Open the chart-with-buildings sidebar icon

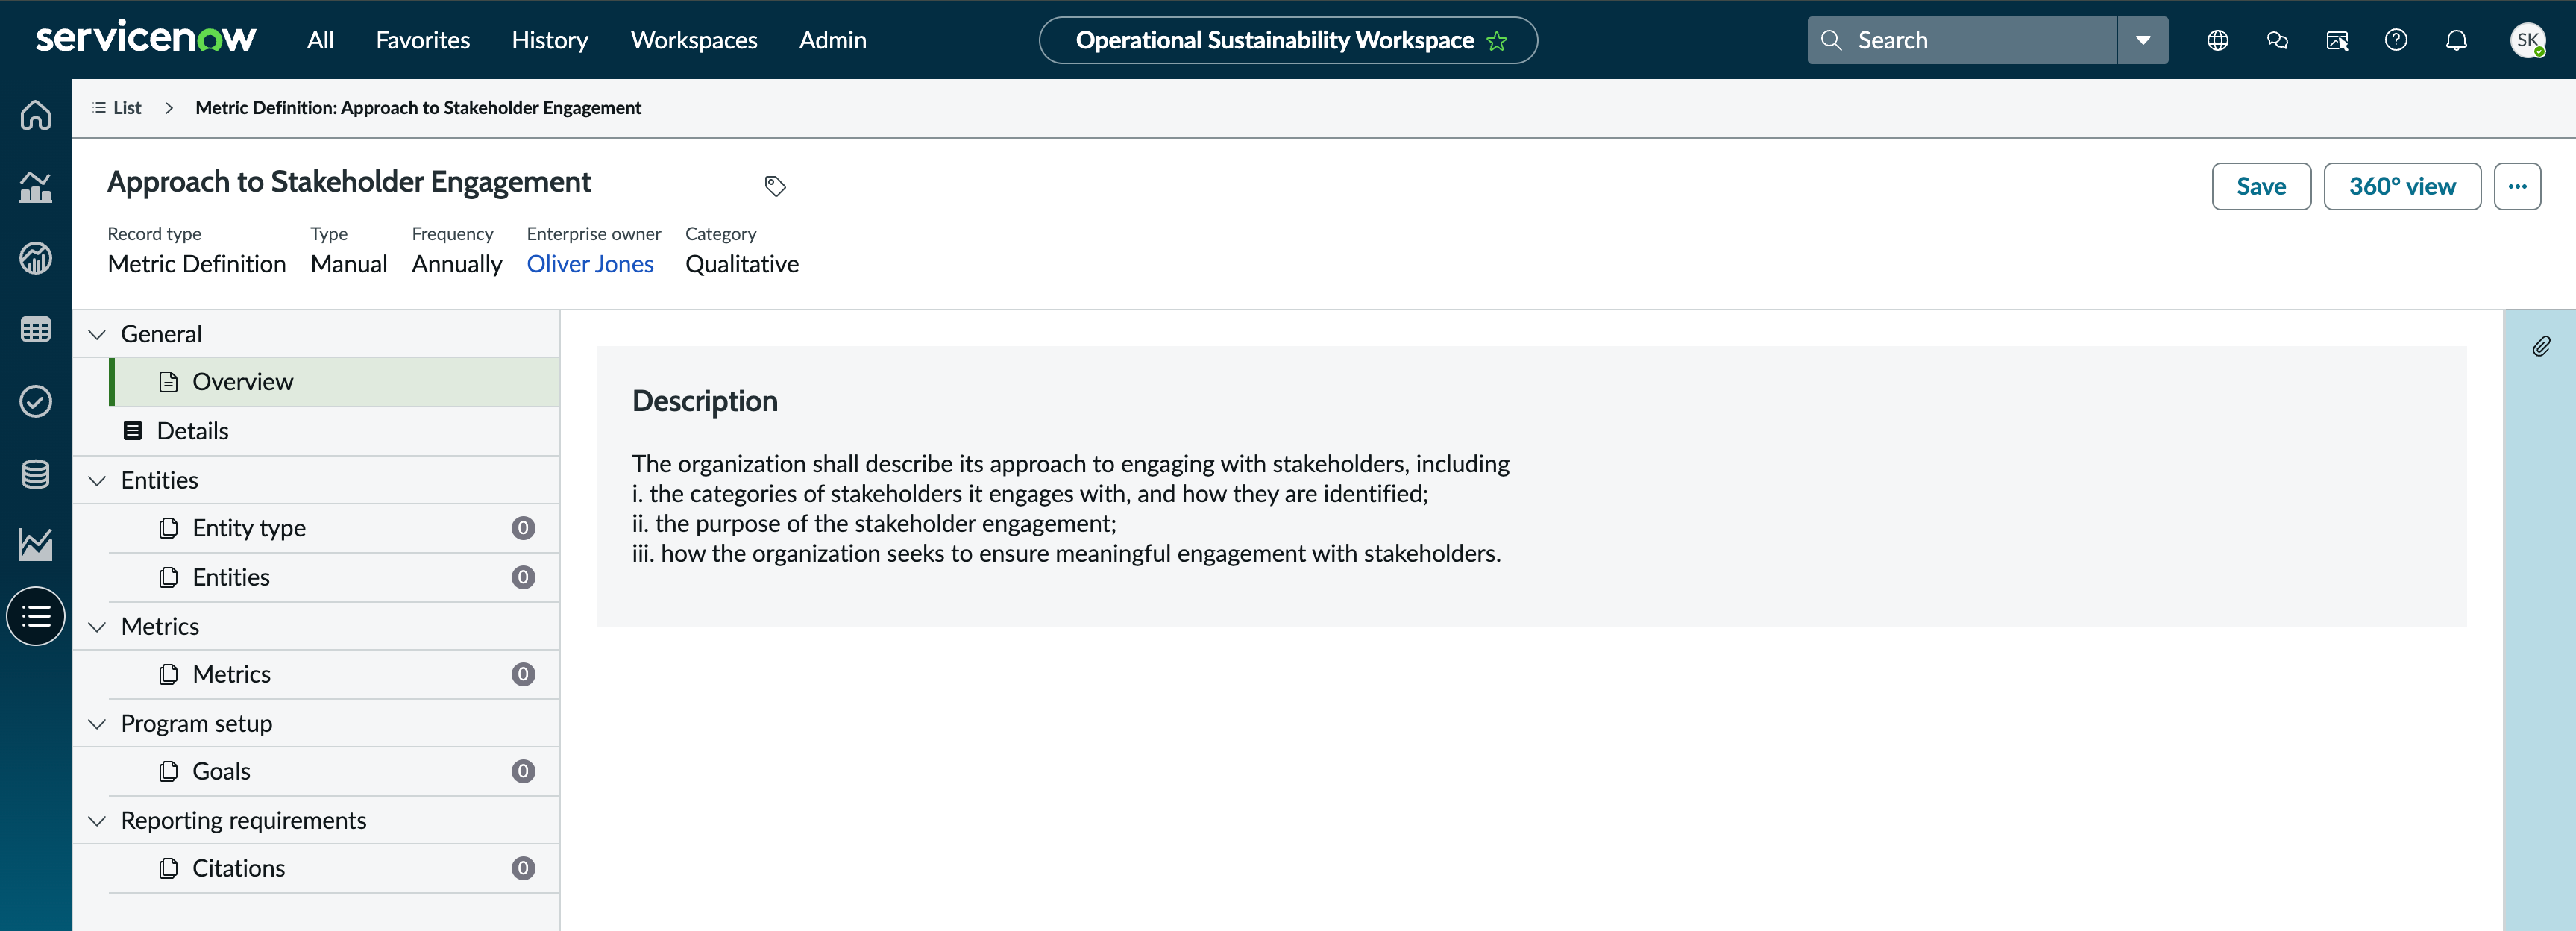point(36,187)
